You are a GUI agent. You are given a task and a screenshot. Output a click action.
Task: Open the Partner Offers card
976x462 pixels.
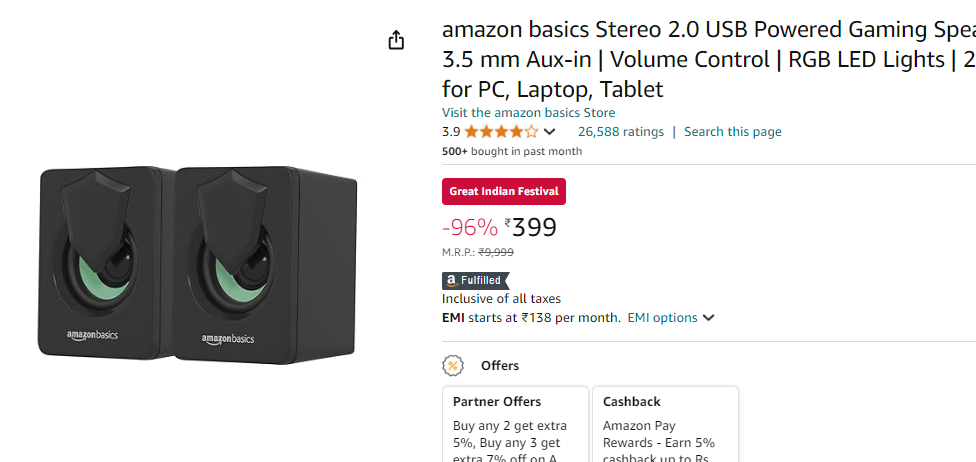[515, 425]
